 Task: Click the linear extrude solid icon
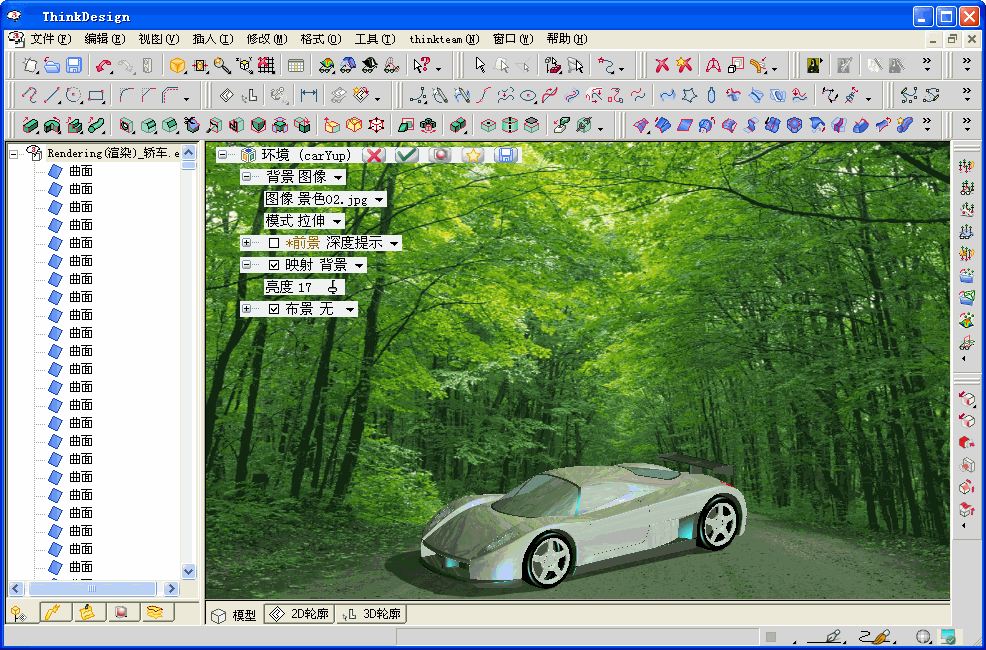(30, 125)
